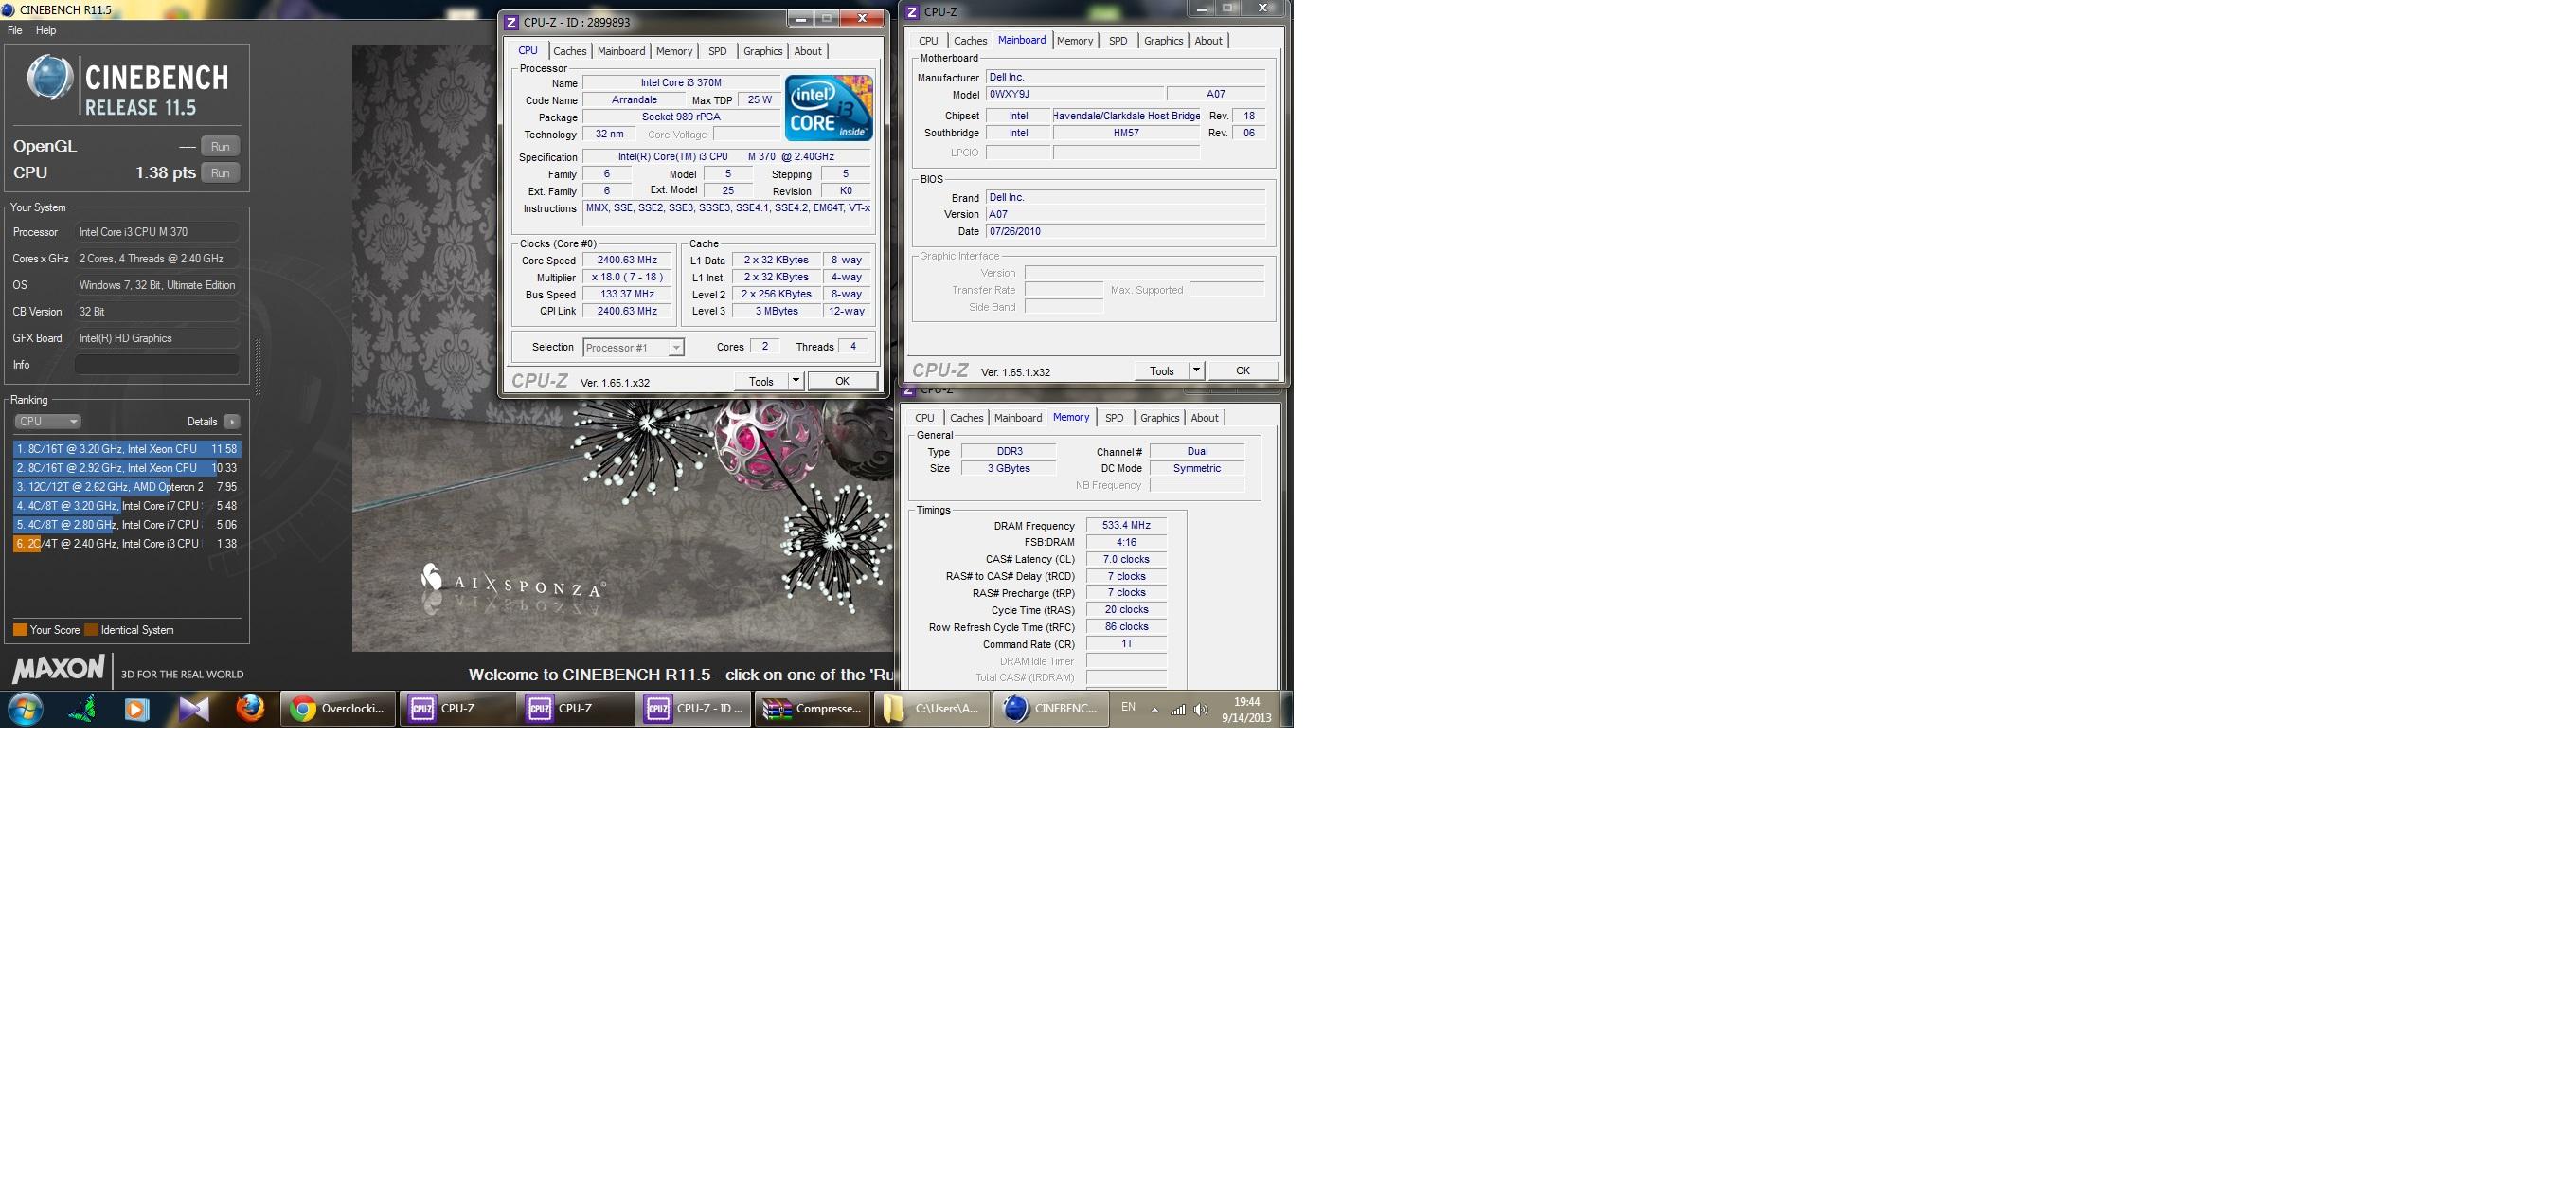Run the OpenGL benchmark
Screen dimensions: 2576x1190
[220, 146]
